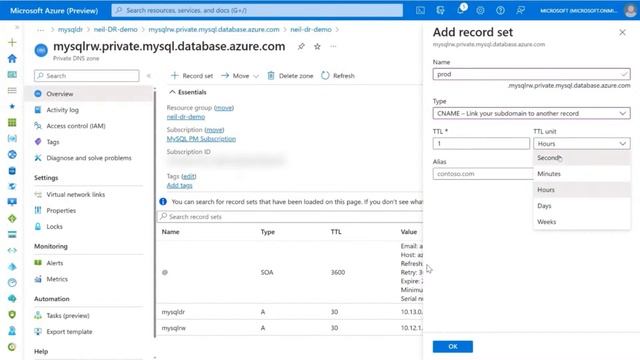Select Weeks in TTL unit list

(582, 222)
